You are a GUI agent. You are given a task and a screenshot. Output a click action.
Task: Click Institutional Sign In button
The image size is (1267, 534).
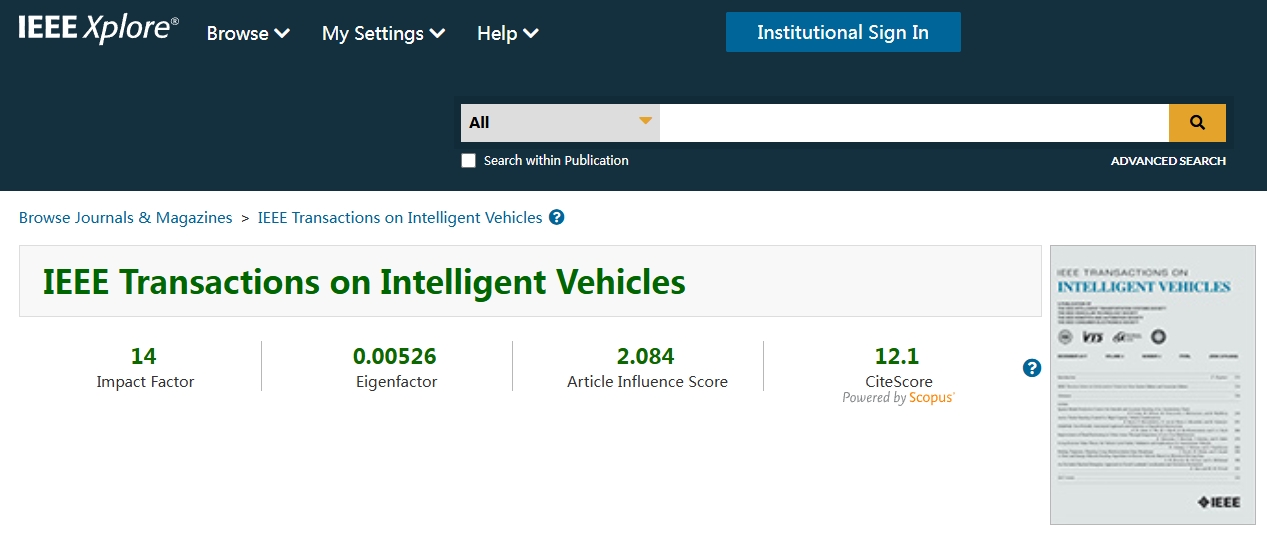click(843, 32)
